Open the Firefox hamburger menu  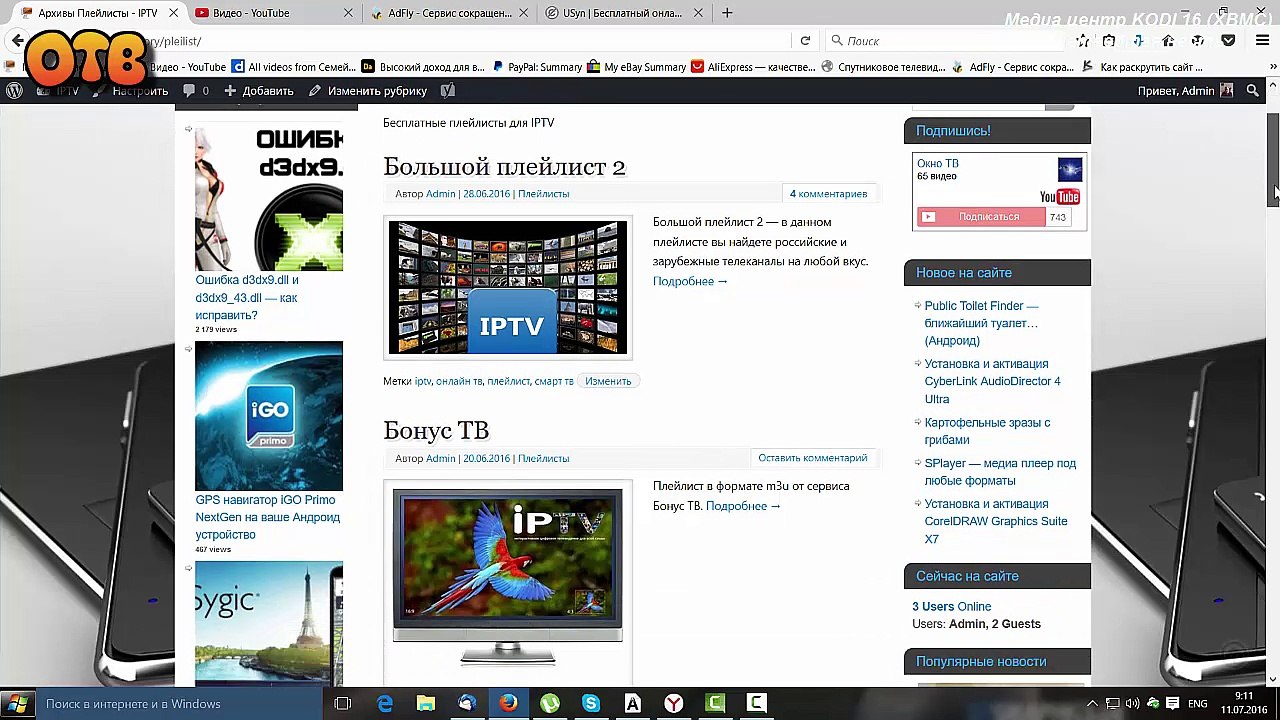click(x=1262, y=41)
